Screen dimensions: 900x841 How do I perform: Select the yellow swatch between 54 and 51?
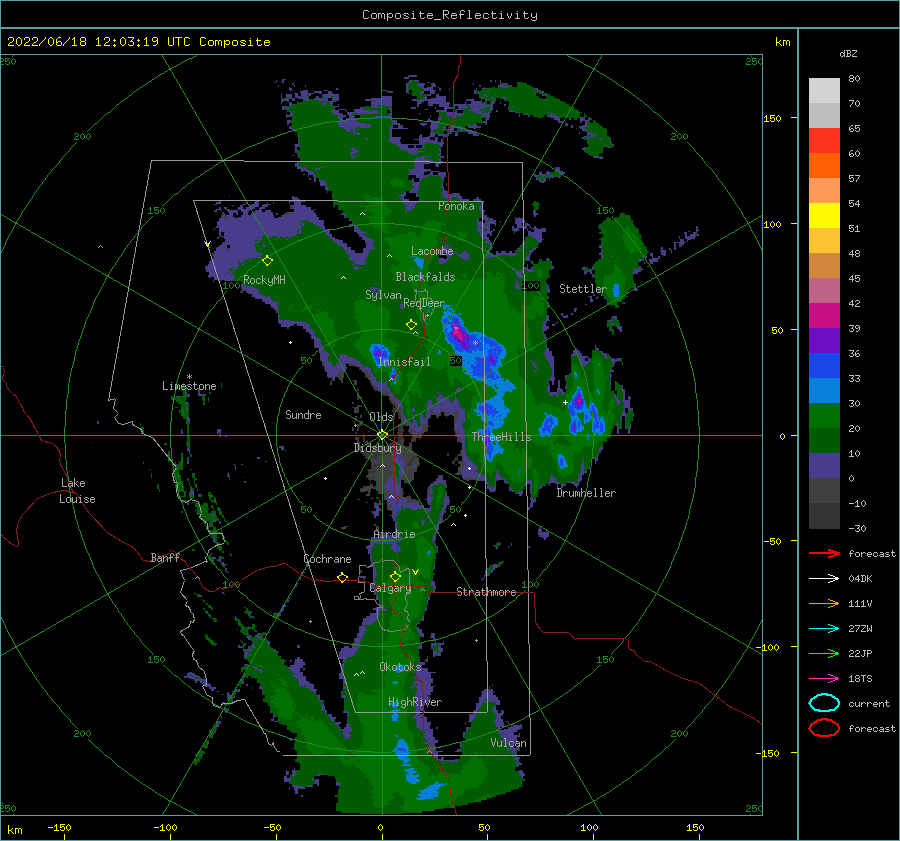[x=824, y=215]
